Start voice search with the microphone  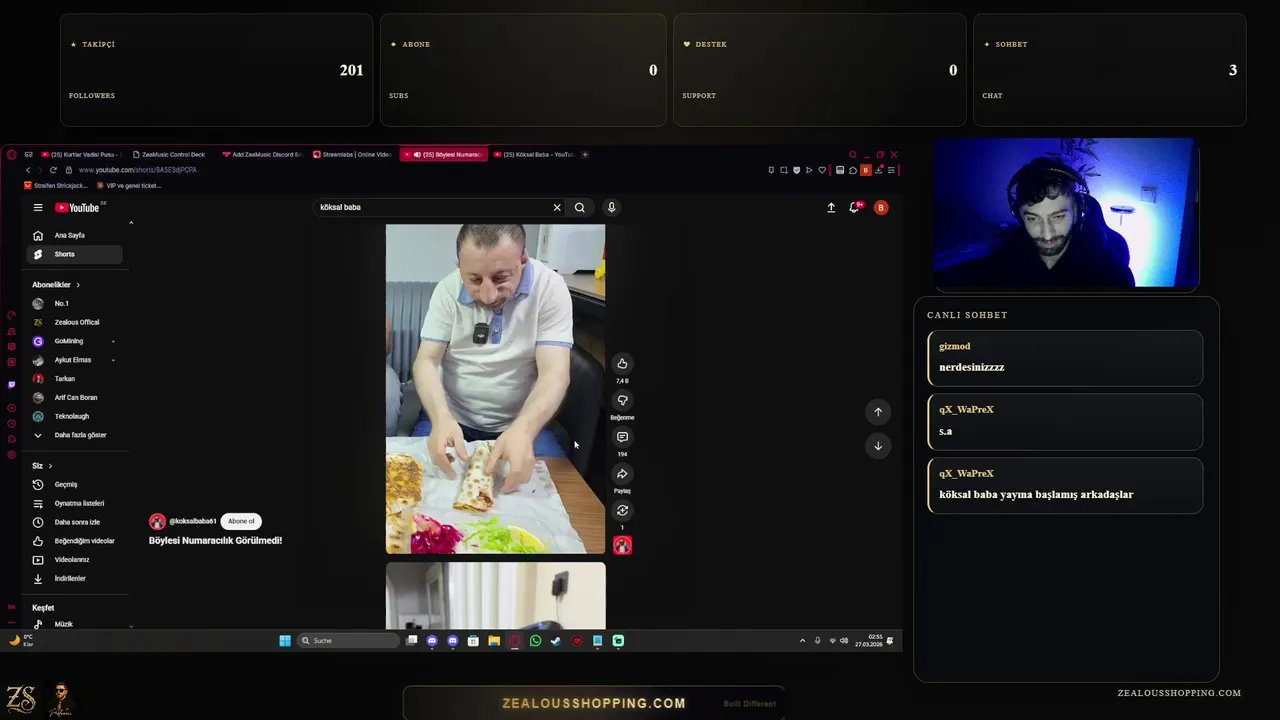coord(611,208)
